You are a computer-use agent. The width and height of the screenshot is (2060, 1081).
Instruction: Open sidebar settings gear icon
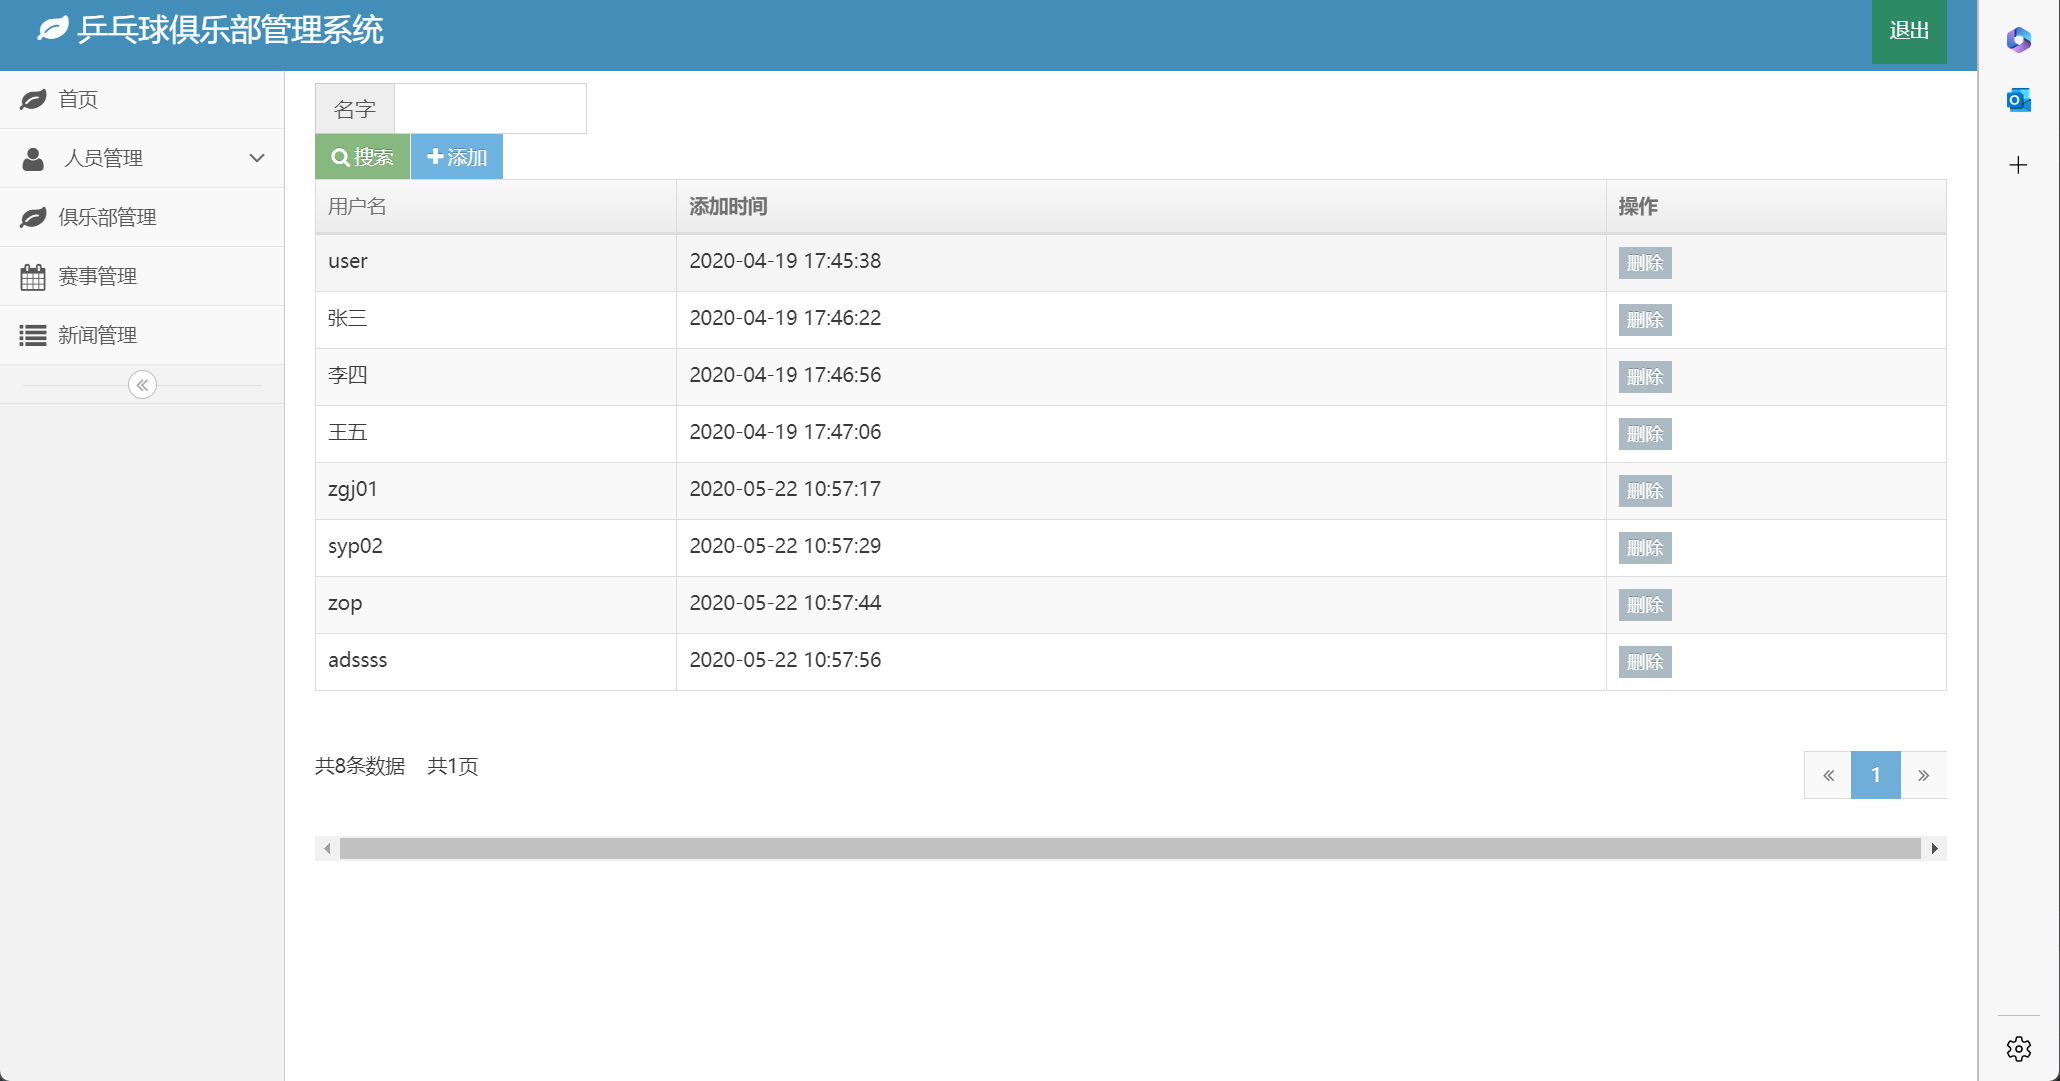tap(2018, 1048)
